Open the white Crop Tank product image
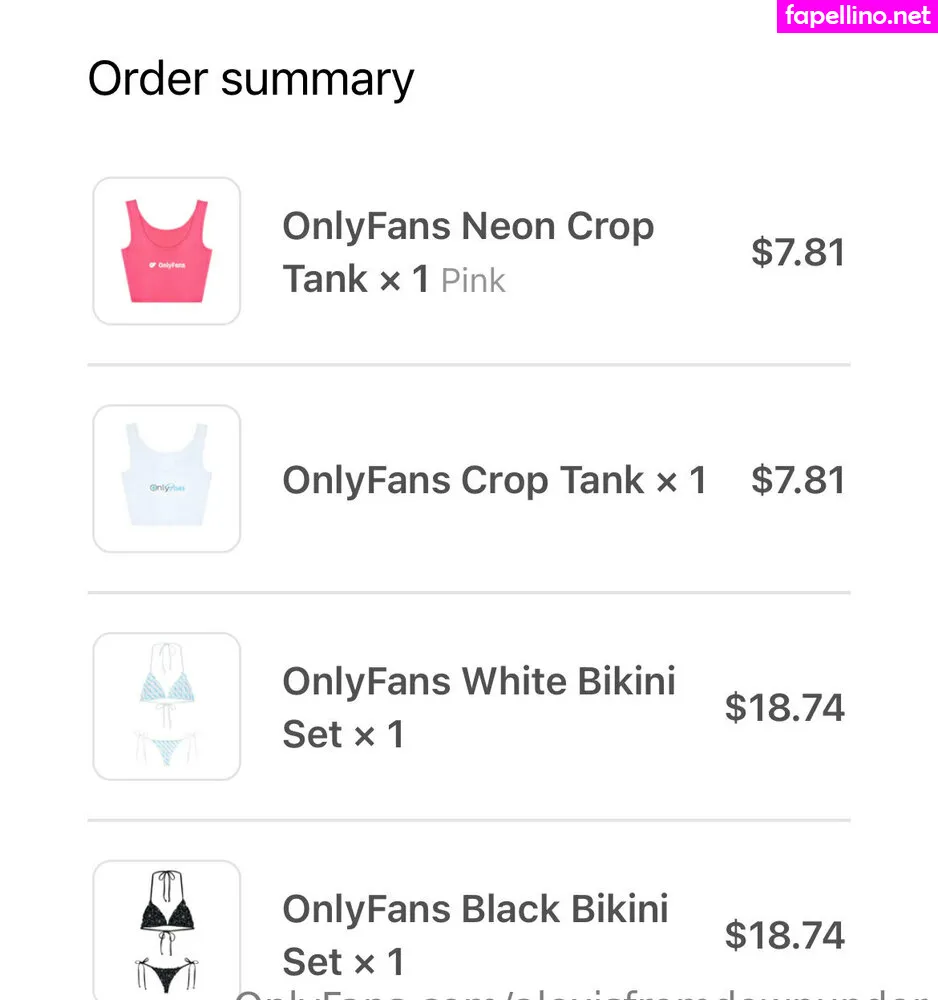This screenshot has height=1000, width=938. click(166, 479)
